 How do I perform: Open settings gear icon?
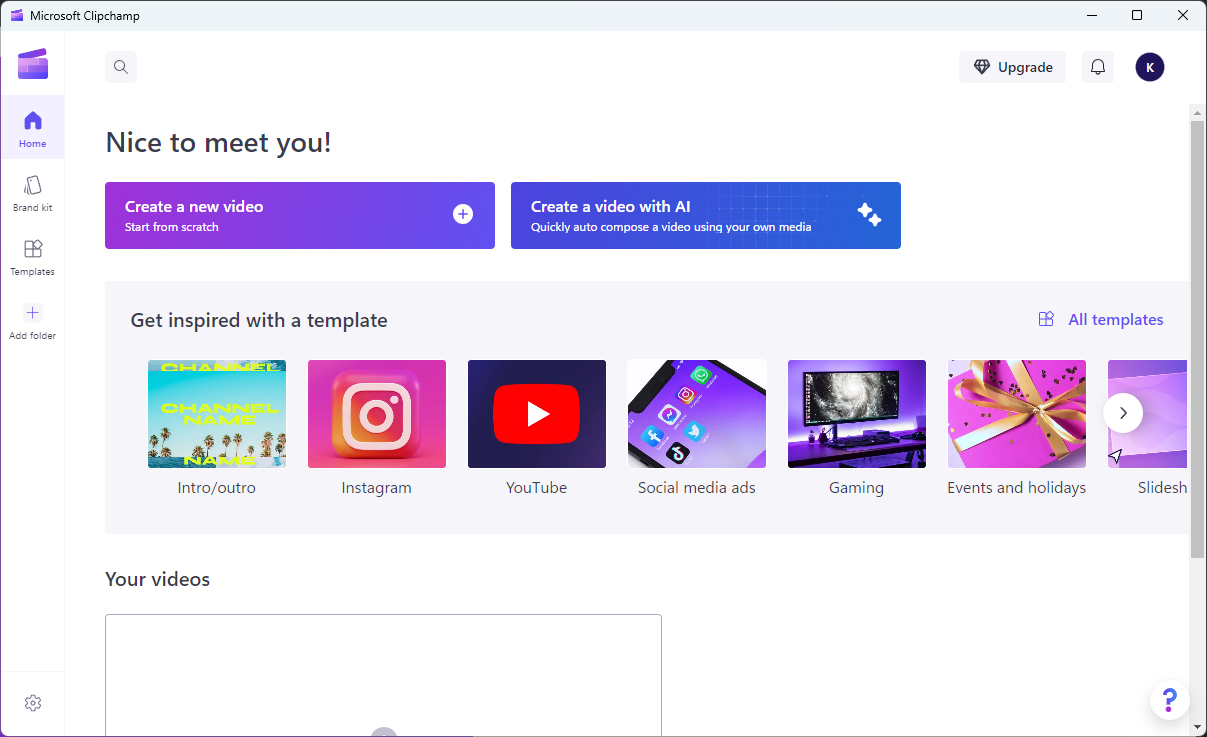[33, 703]
